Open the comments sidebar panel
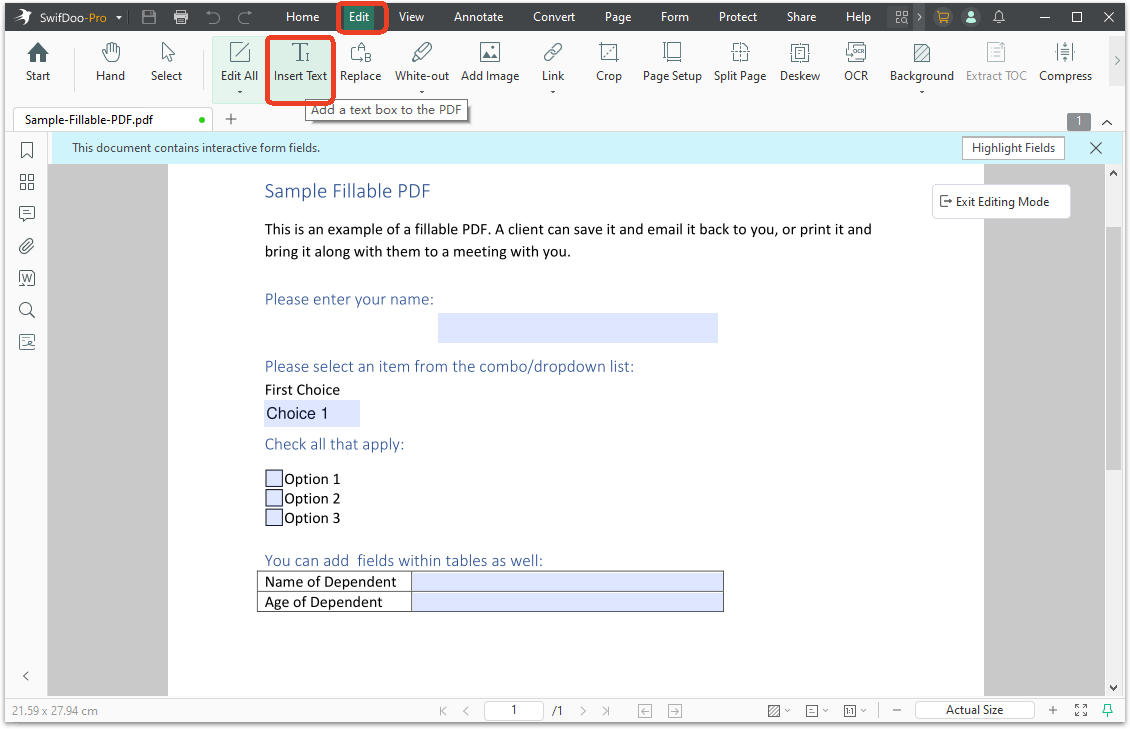Screen dimensions: 1130x729 27,214
